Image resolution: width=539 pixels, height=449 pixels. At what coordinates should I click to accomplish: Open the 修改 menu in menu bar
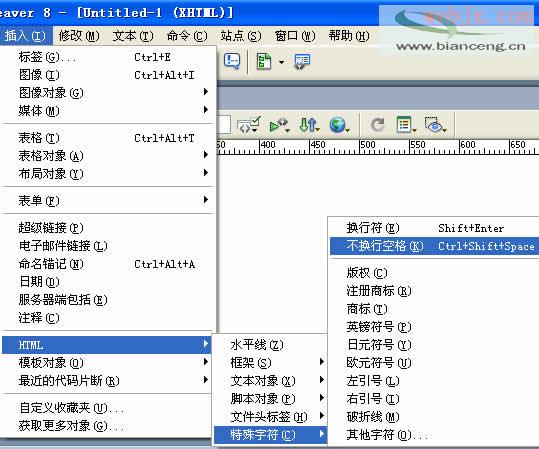[x=79, y=36]
